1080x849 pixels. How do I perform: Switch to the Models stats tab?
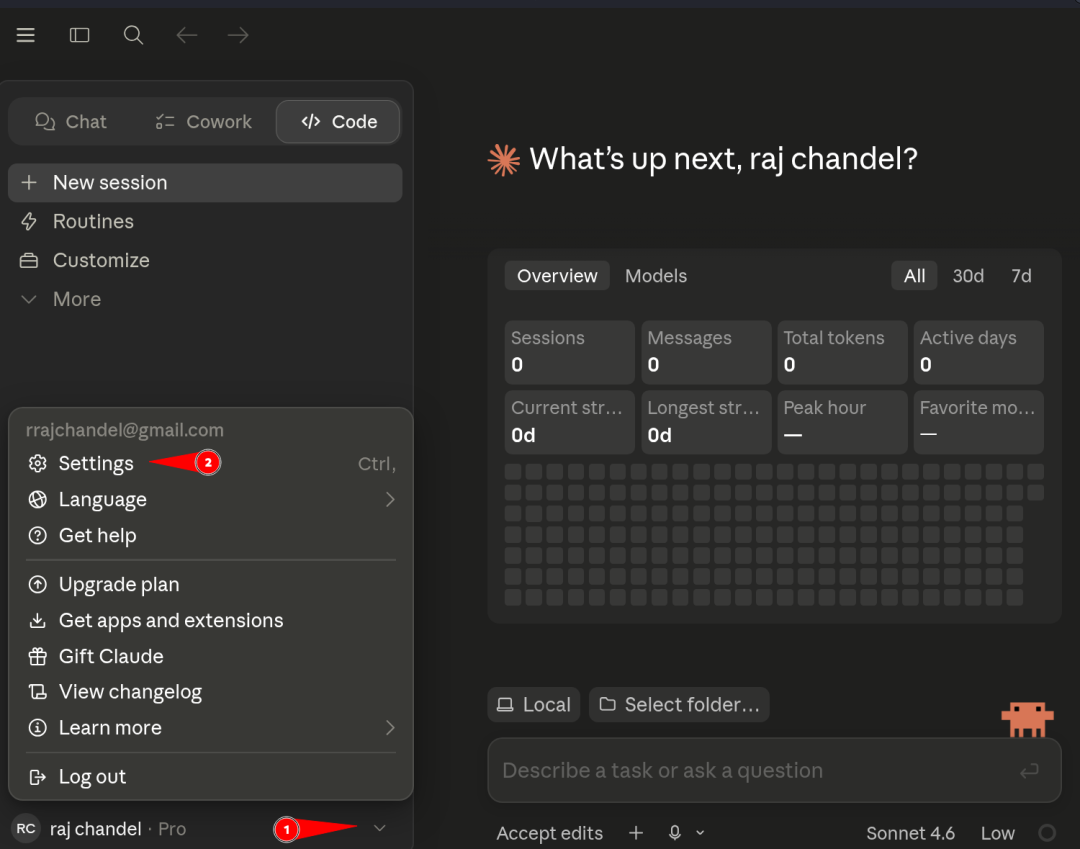coord(656,276)
